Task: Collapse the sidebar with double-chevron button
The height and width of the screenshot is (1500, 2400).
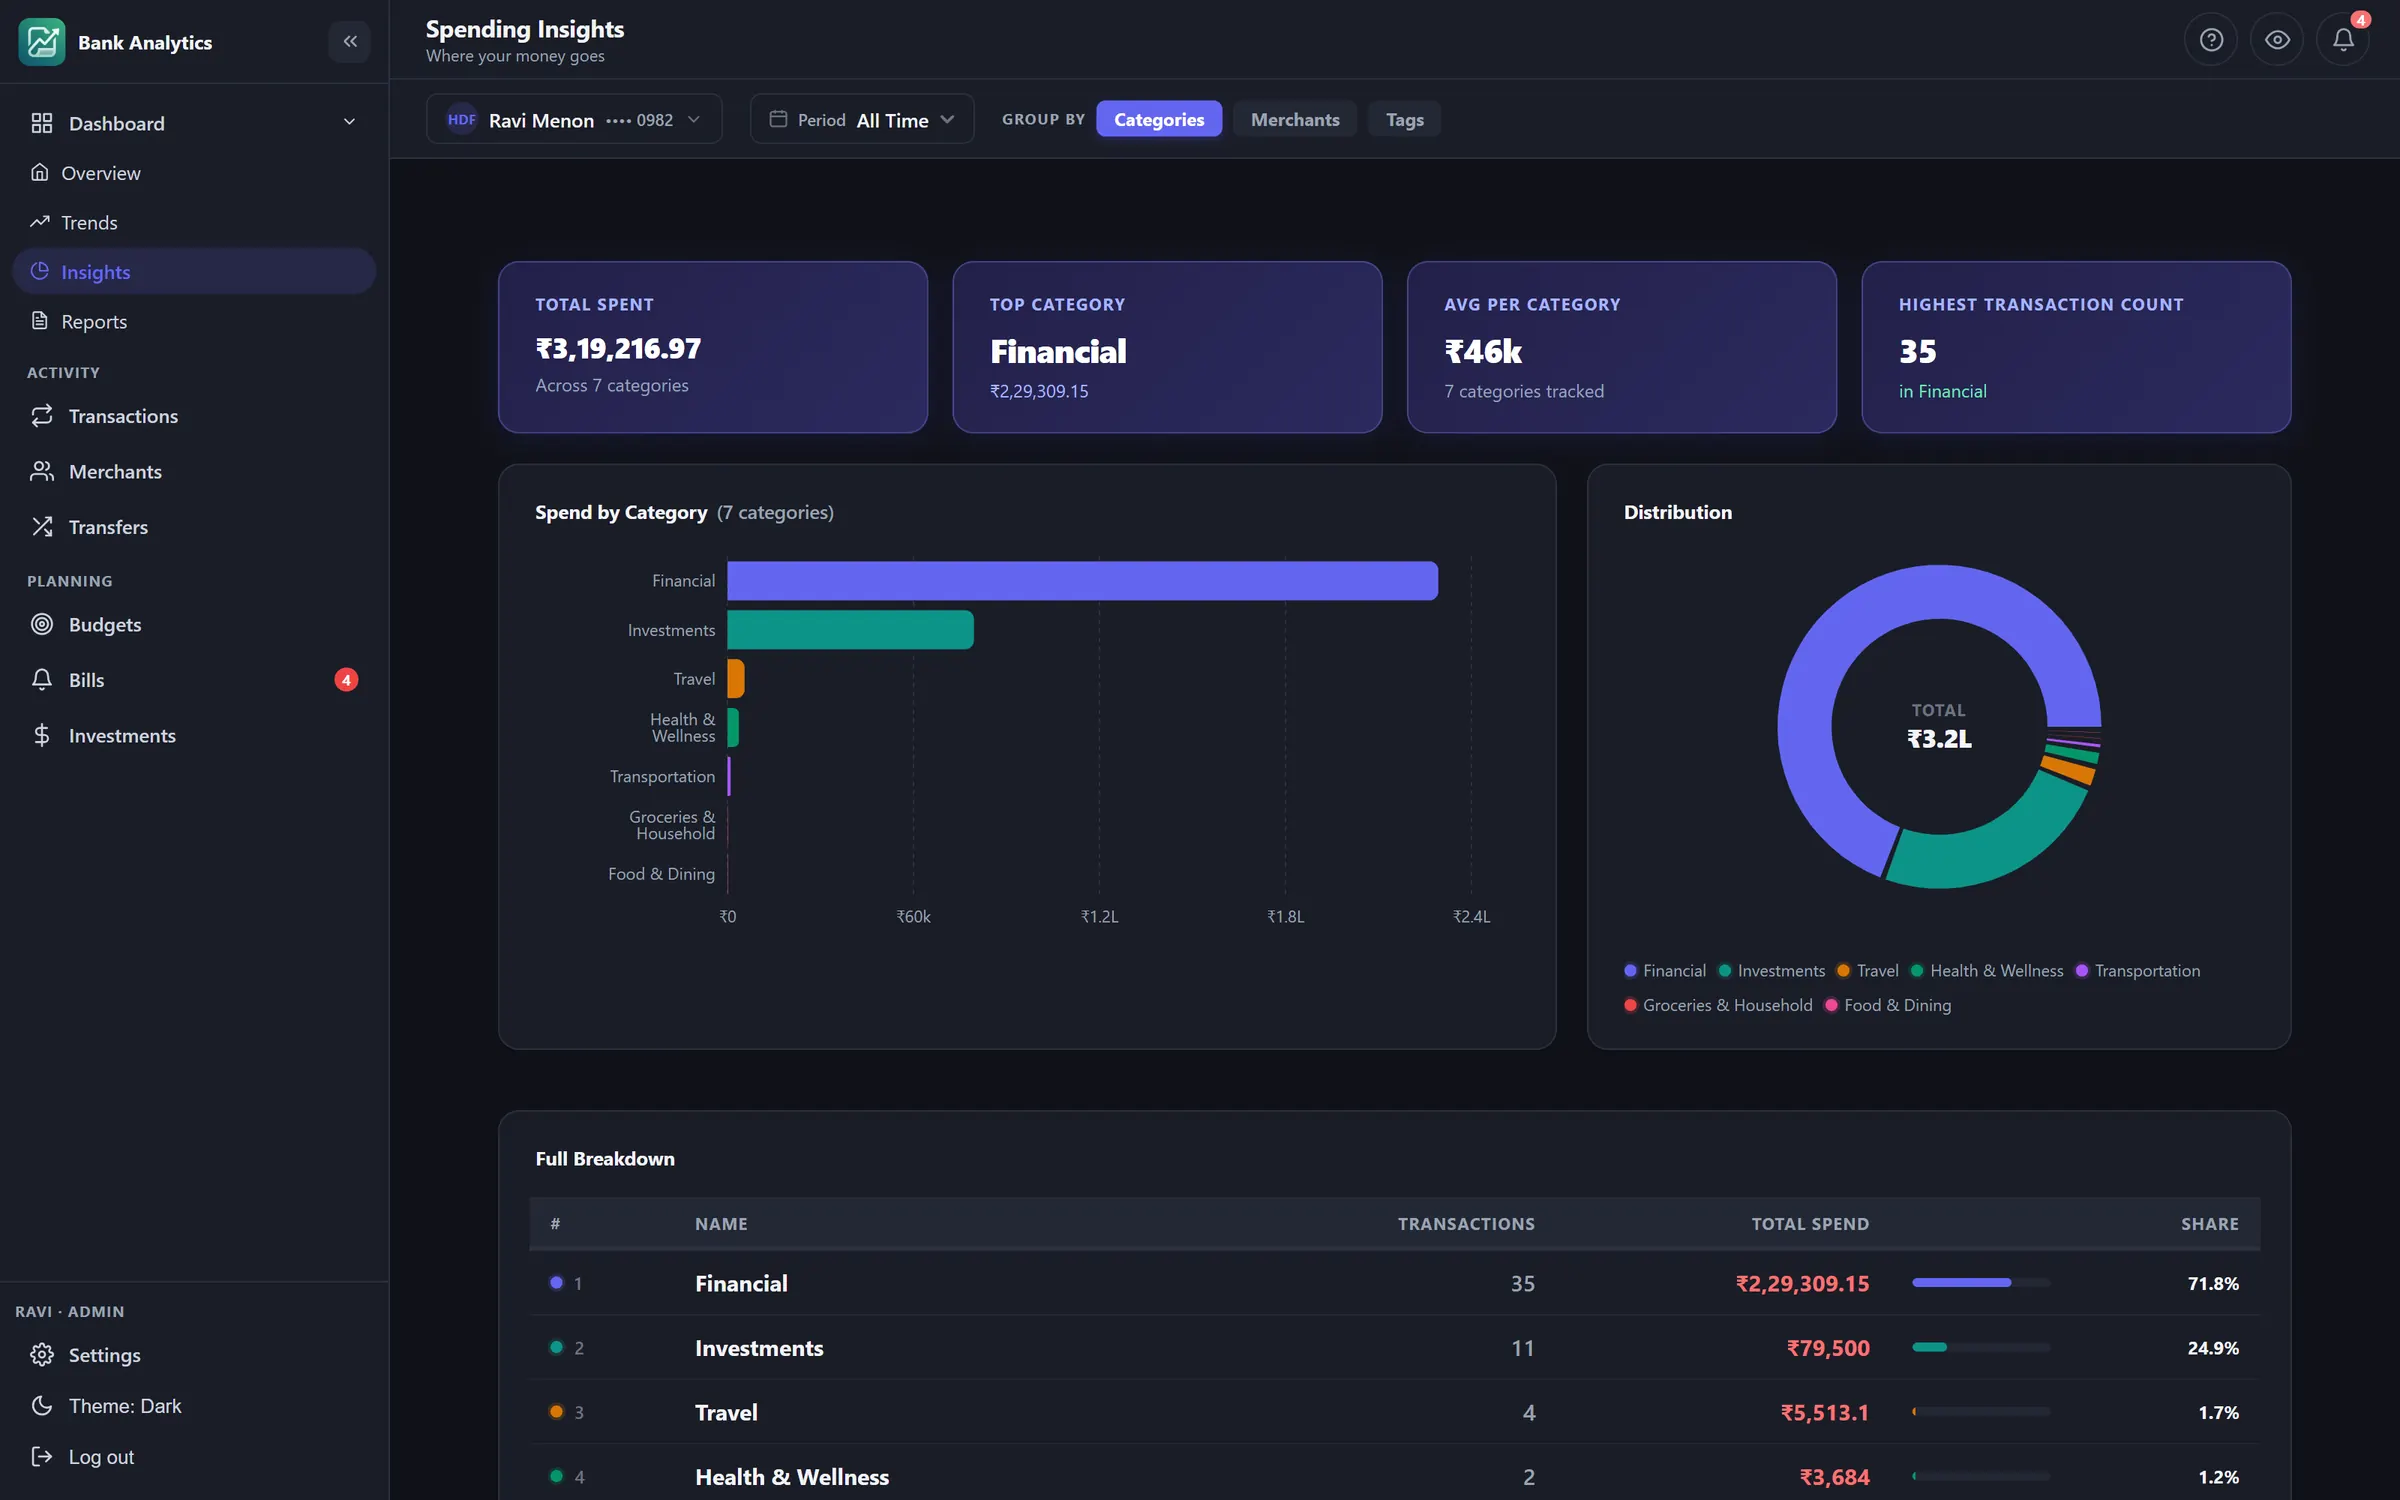Action: (x=350, y=42)
